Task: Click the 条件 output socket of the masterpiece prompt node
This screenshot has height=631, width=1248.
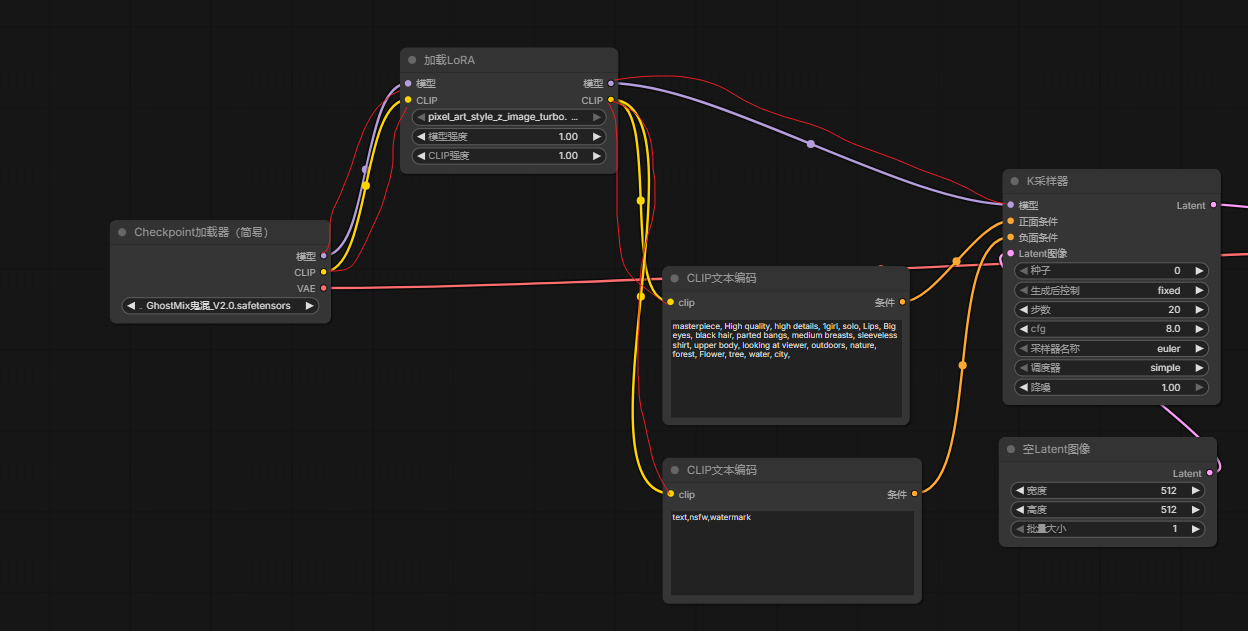Action: [902, 302]
